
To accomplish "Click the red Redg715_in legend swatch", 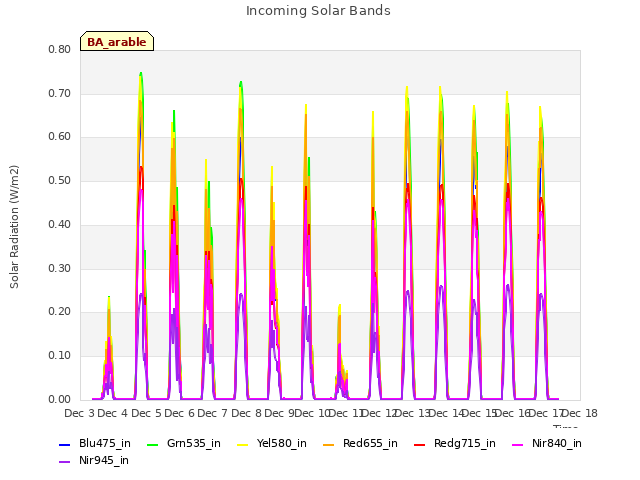I will coord(419,444).
